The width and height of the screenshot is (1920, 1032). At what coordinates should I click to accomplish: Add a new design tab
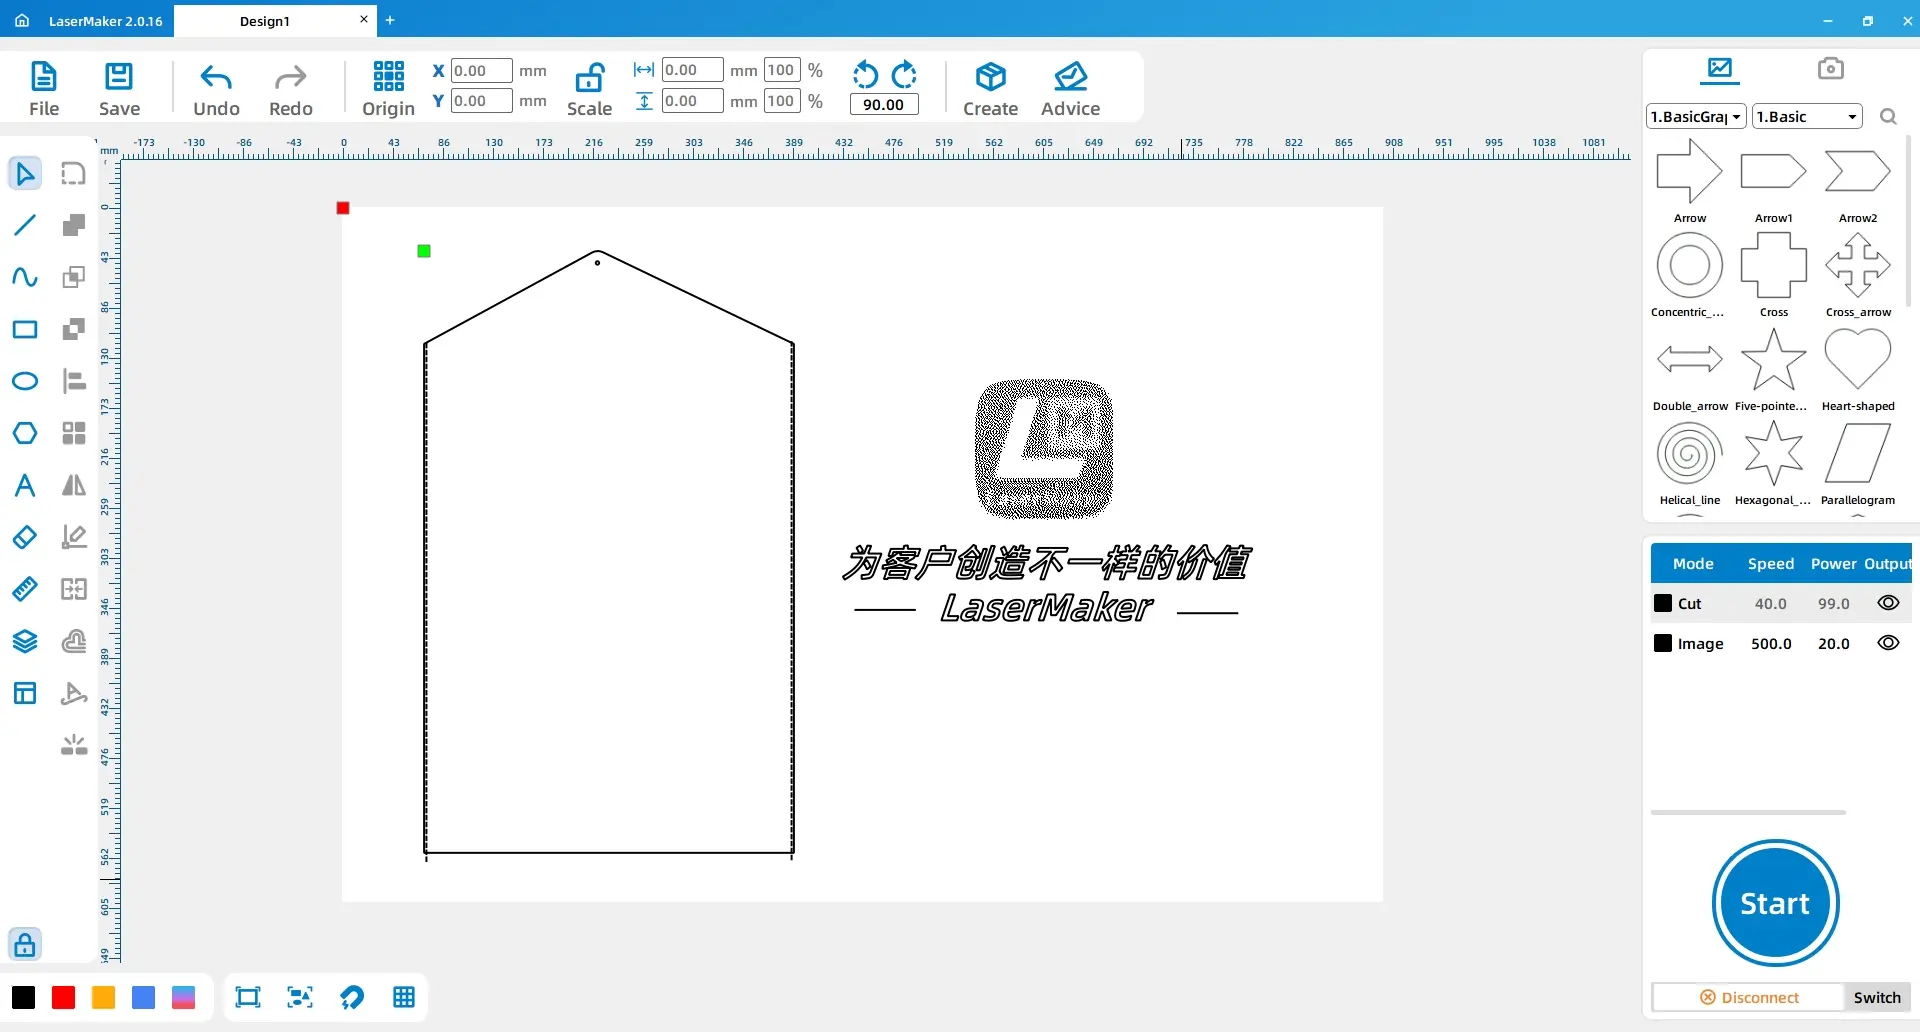pyautogui.click(x=390, y=20)
